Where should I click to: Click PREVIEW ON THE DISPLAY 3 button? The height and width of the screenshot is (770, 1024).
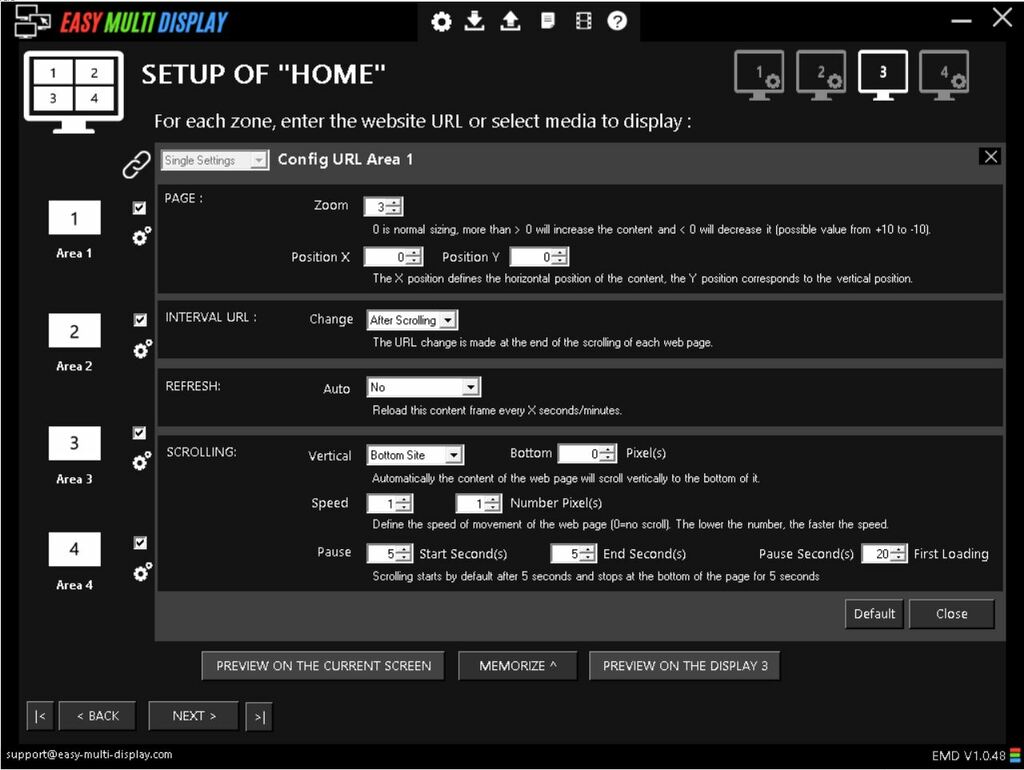[x=684, y=665]
